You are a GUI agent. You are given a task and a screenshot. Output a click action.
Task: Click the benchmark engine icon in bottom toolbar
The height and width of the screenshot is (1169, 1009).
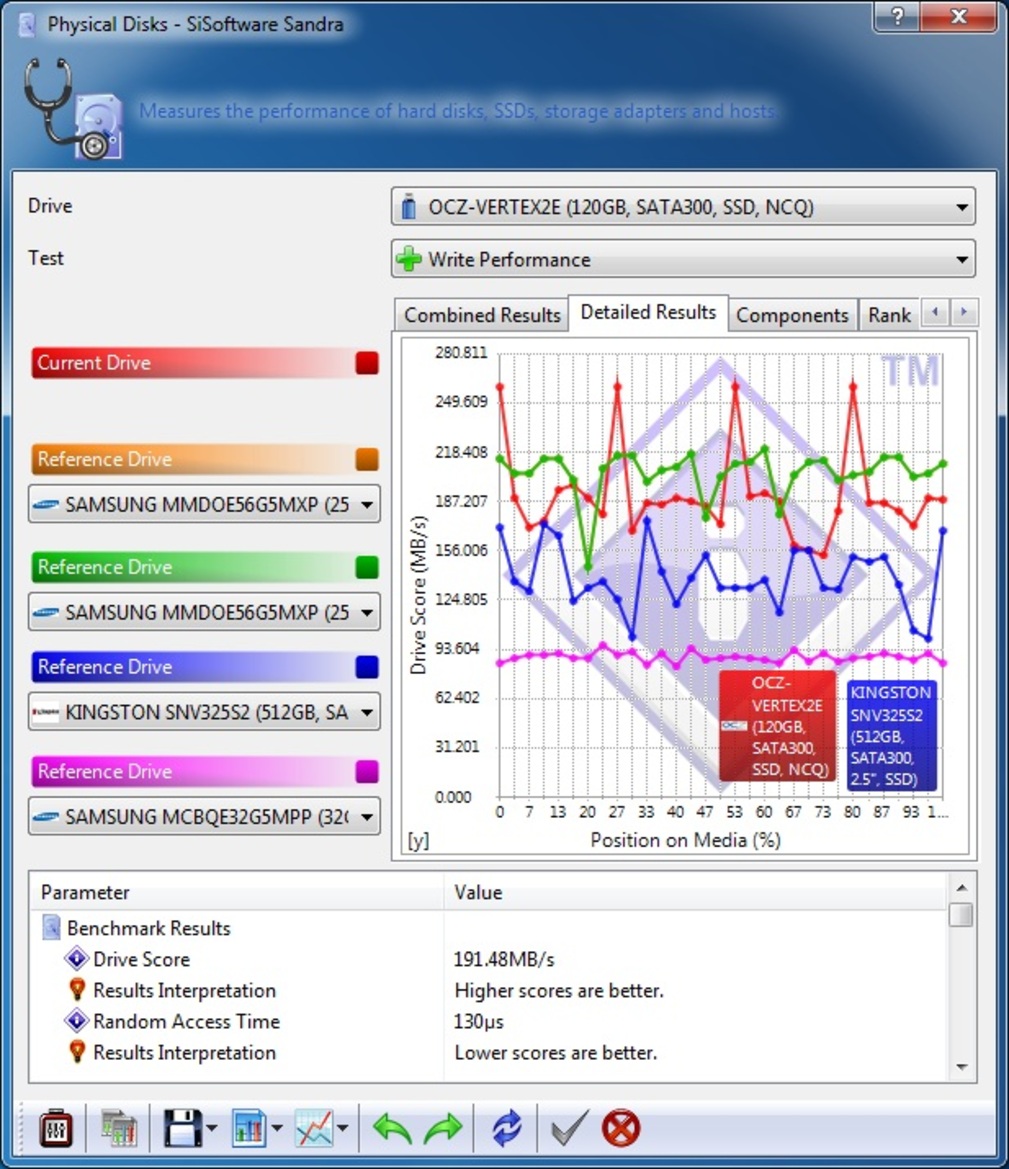(56, 1128)
